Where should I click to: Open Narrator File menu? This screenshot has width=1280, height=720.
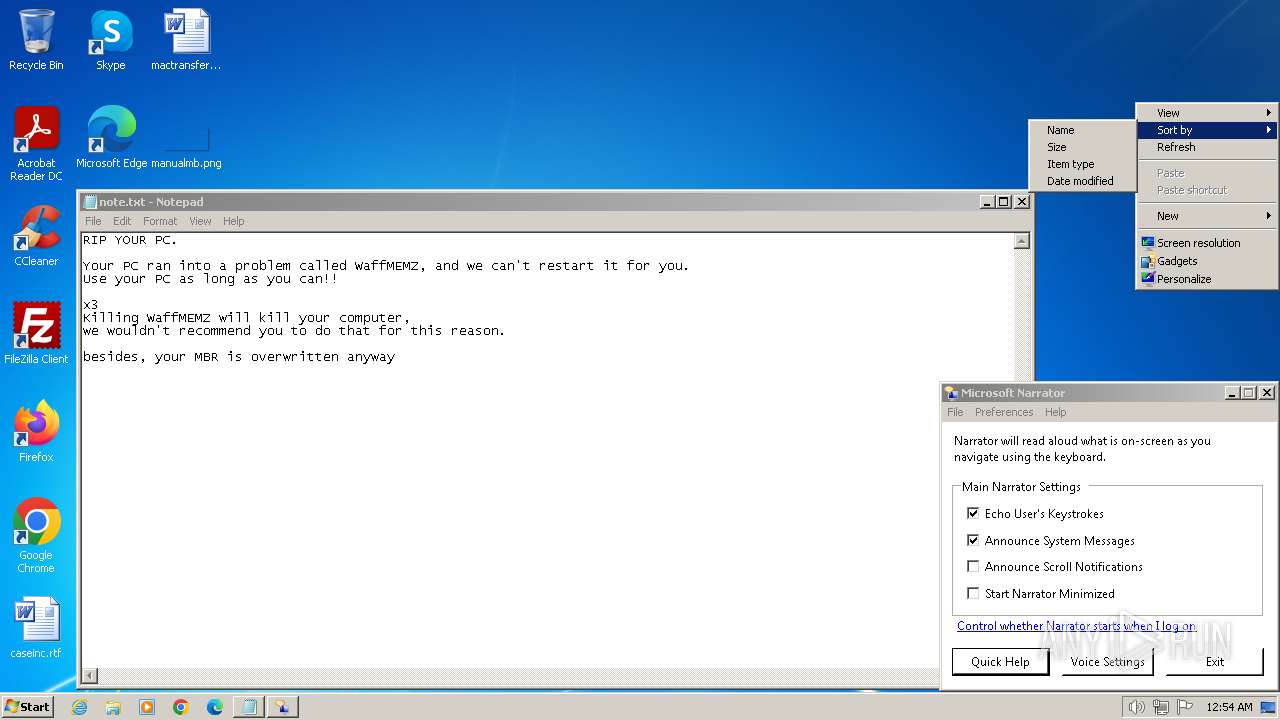pyautogui.click(x=955, y=412)
